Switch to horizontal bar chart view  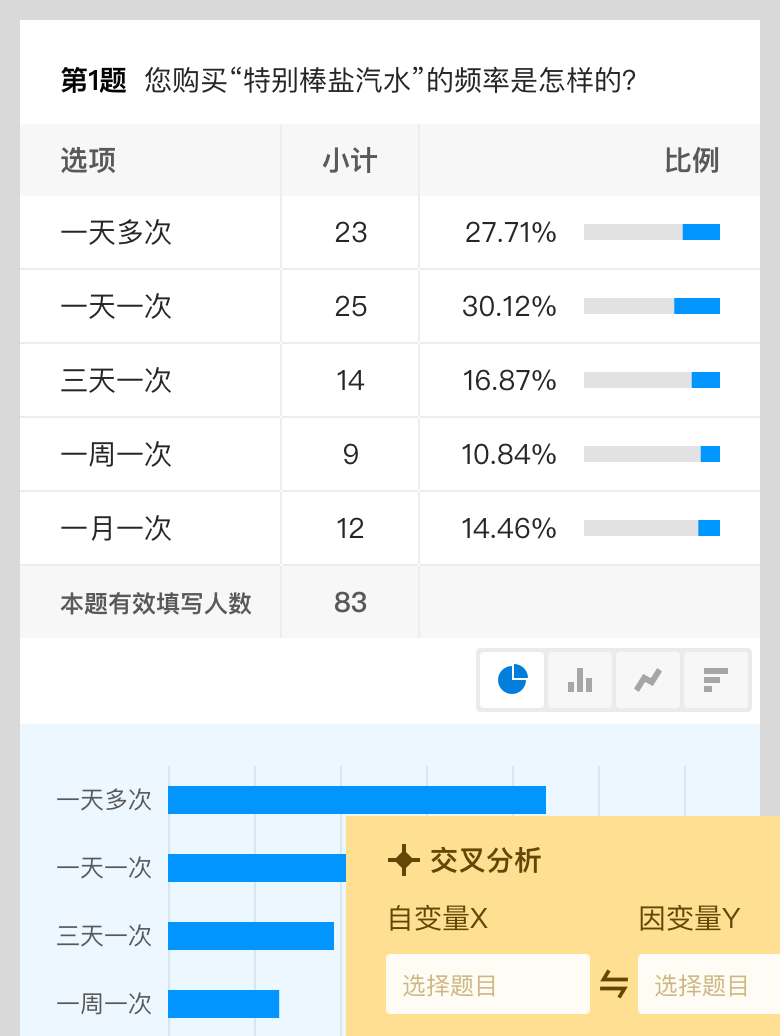point(715,681)
